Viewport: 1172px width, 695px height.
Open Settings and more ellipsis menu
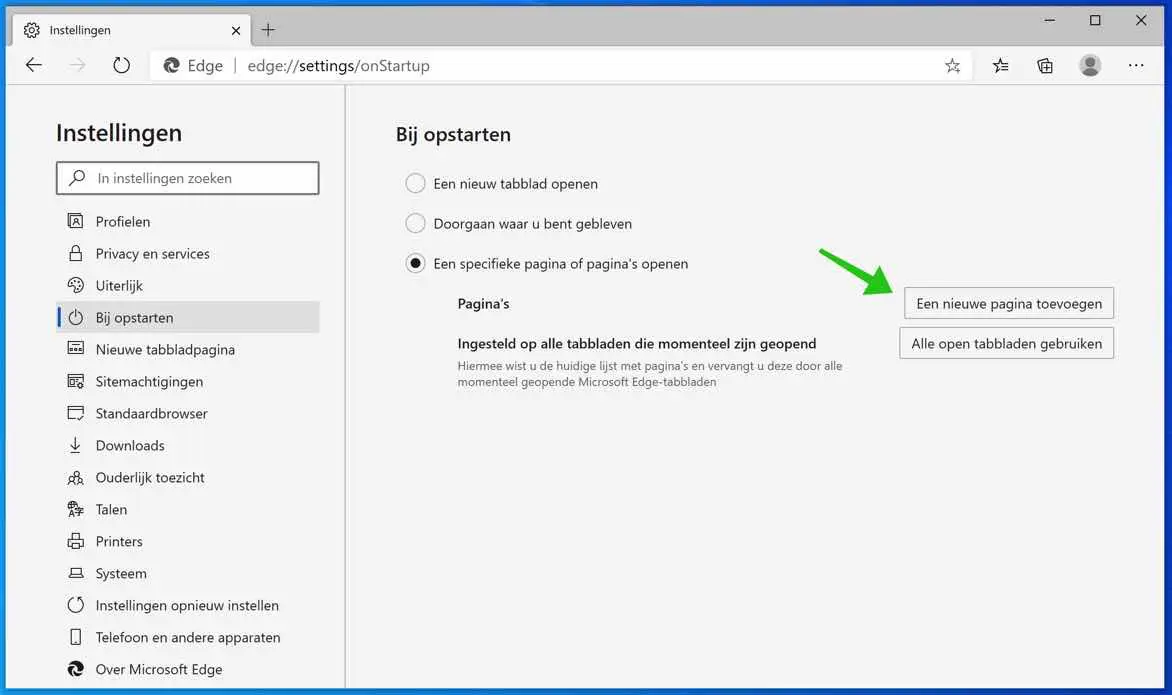tap(1136, 66)
